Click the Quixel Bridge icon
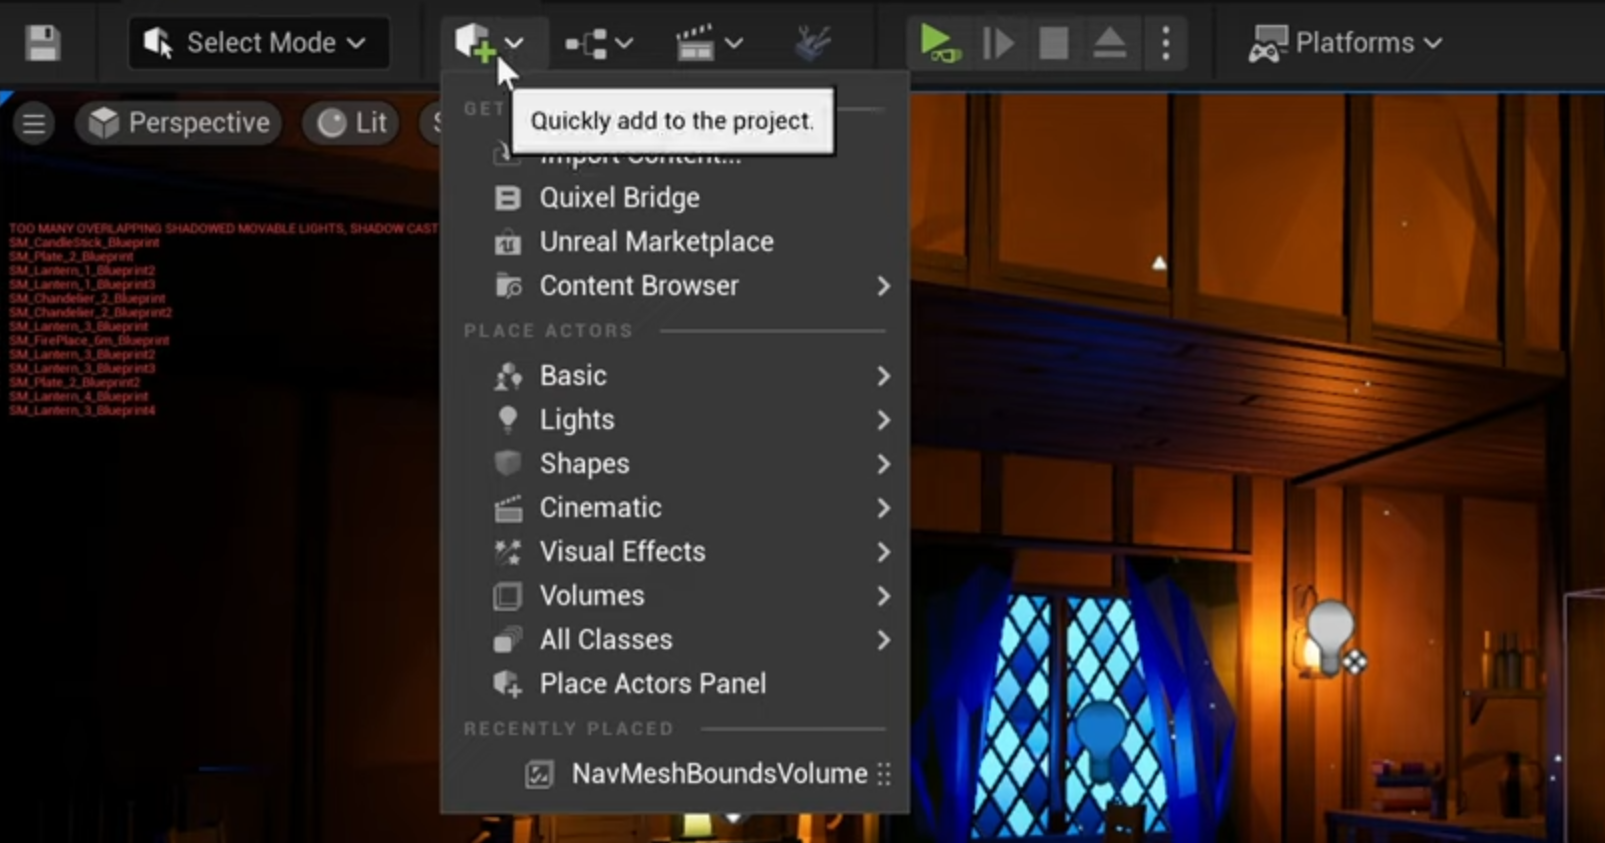 508,198
